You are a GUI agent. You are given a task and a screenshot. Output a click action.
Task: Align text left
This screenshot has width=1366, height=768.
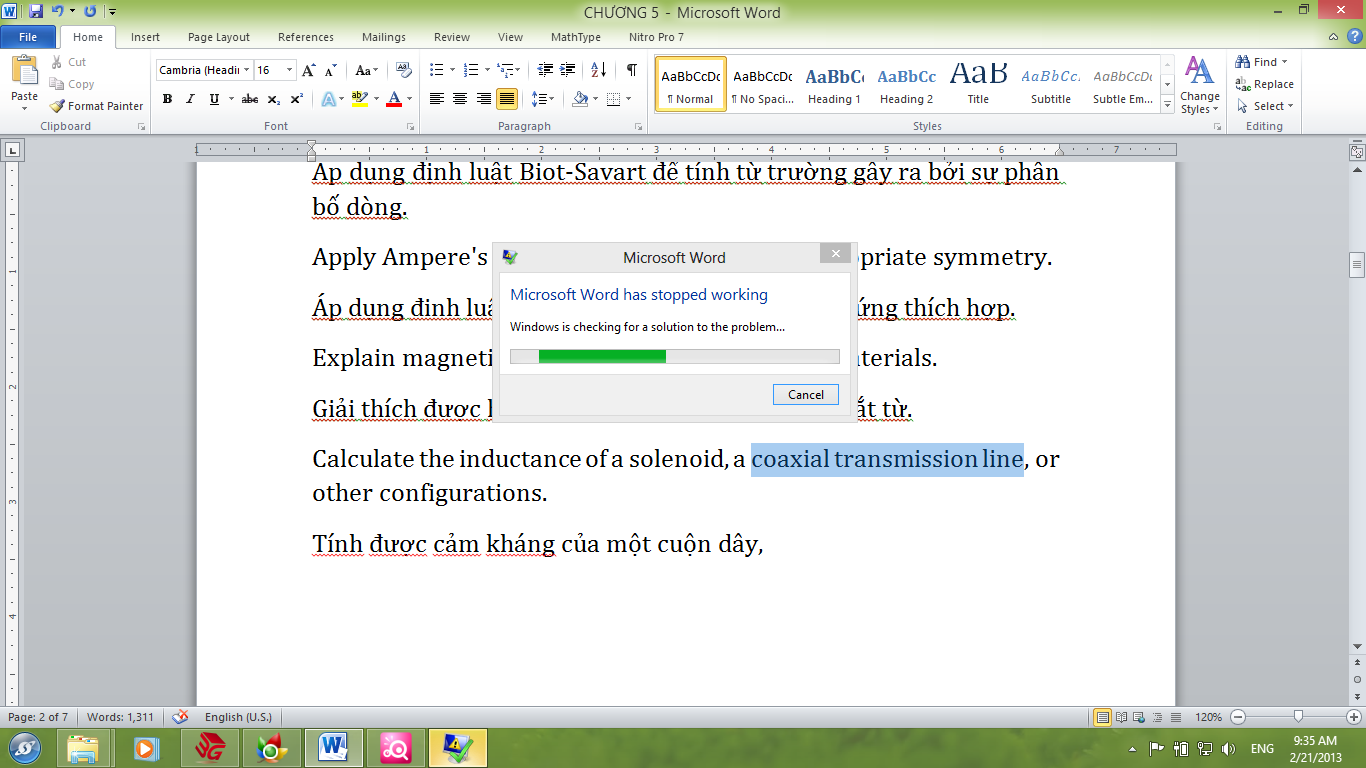click(x=436, y=99)
